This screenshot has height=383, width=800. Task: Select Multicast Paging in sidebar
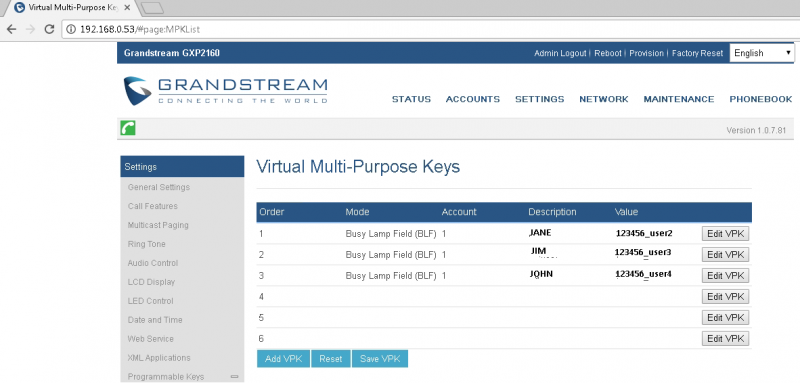(x=158, y=225)
